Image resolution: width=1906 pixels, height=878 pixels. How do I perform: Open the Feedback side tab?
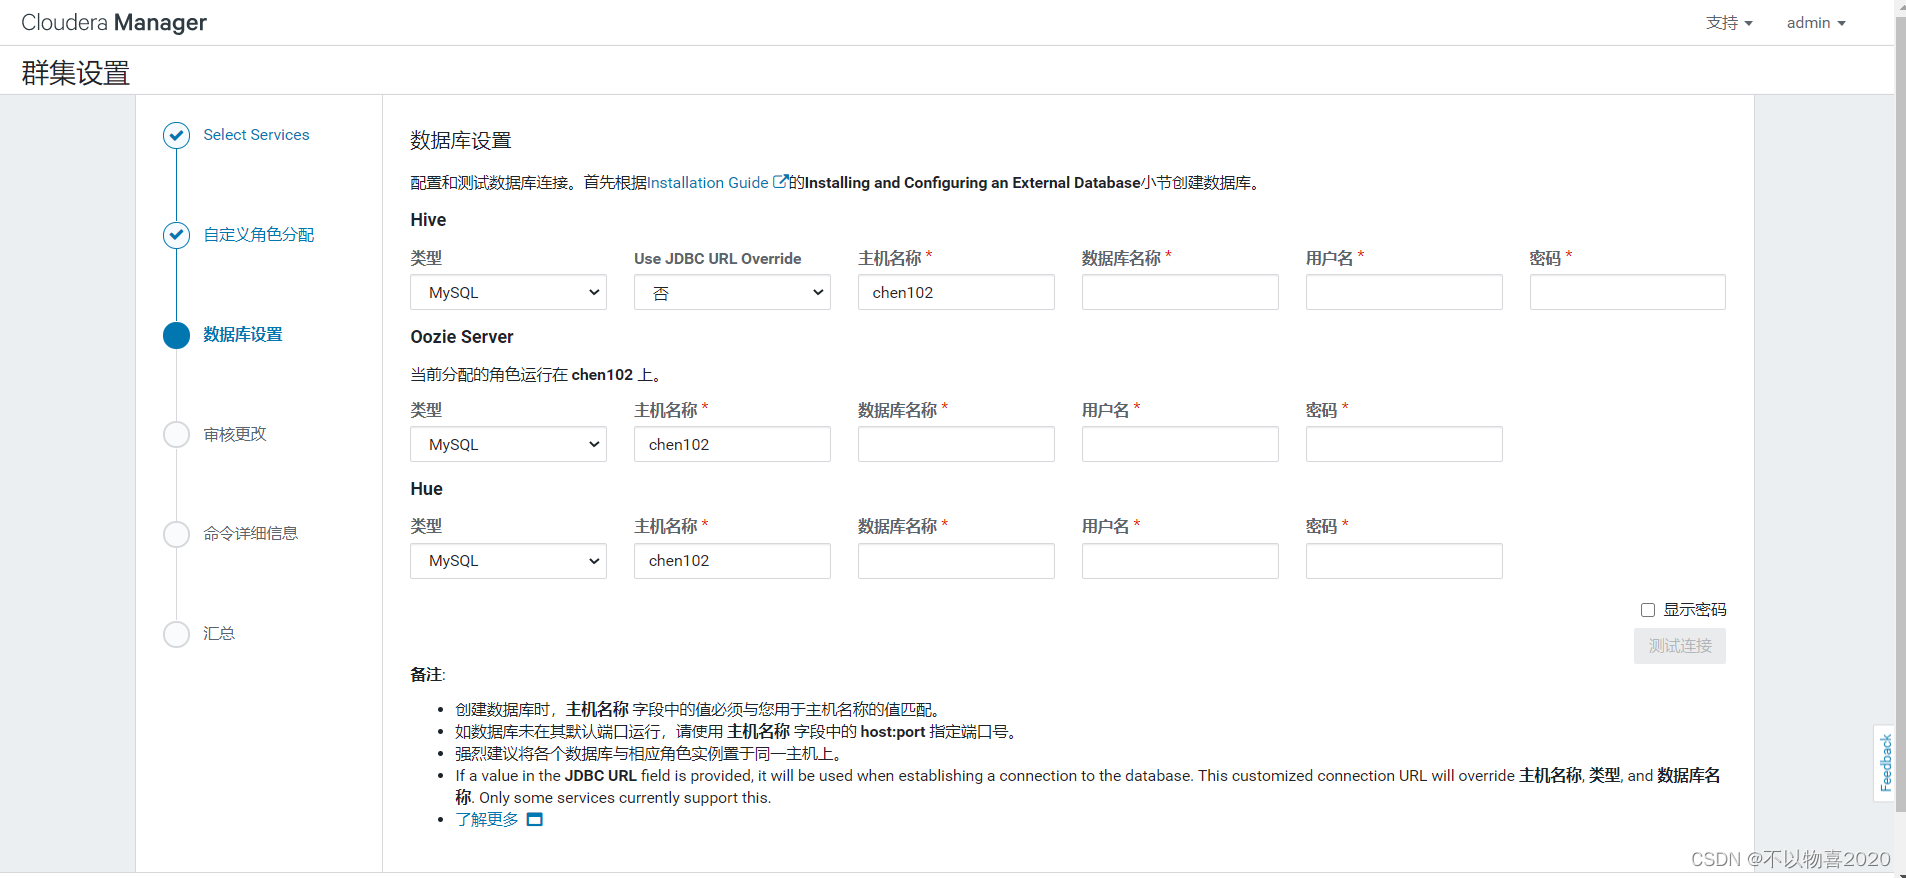(x=1885, y=763)
